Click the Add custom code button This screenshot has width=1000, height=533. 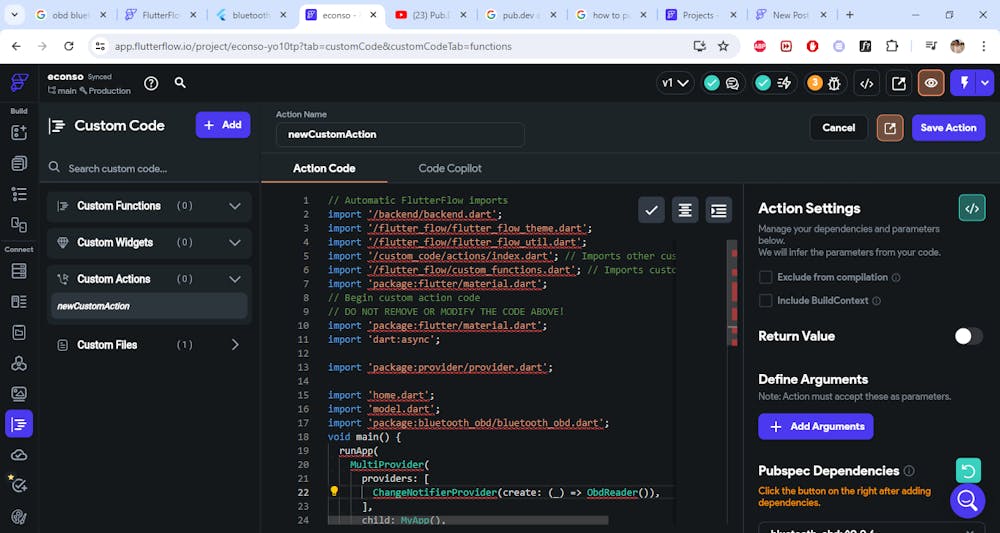coord(223,125)
